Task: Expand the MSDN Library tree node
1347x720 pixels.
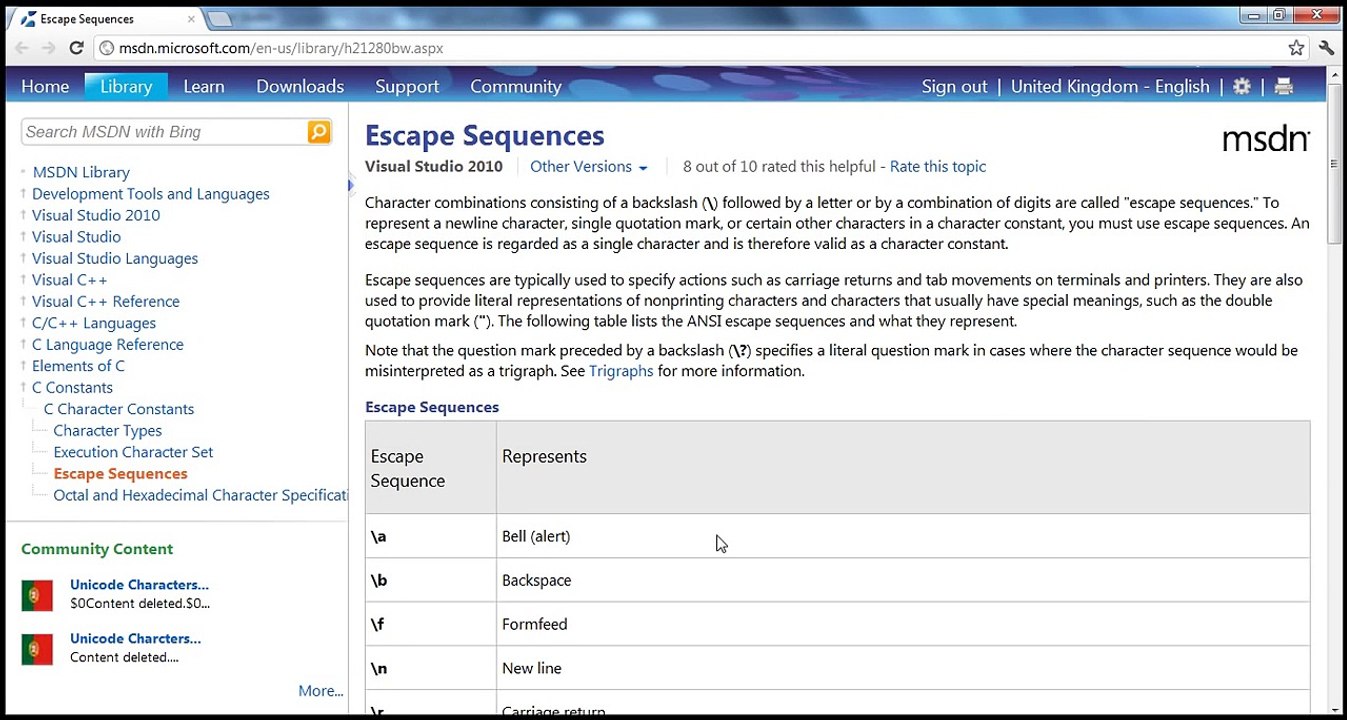Action: click(x=23, y=172)
